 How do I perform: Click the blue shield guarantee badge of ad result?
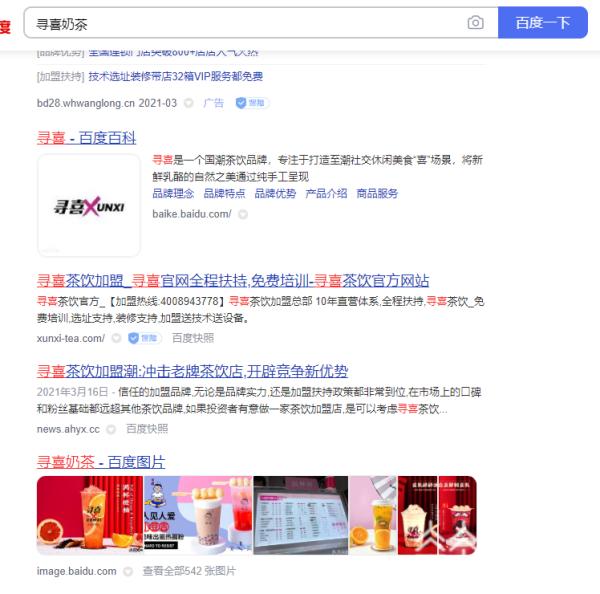tap(252, 103)
